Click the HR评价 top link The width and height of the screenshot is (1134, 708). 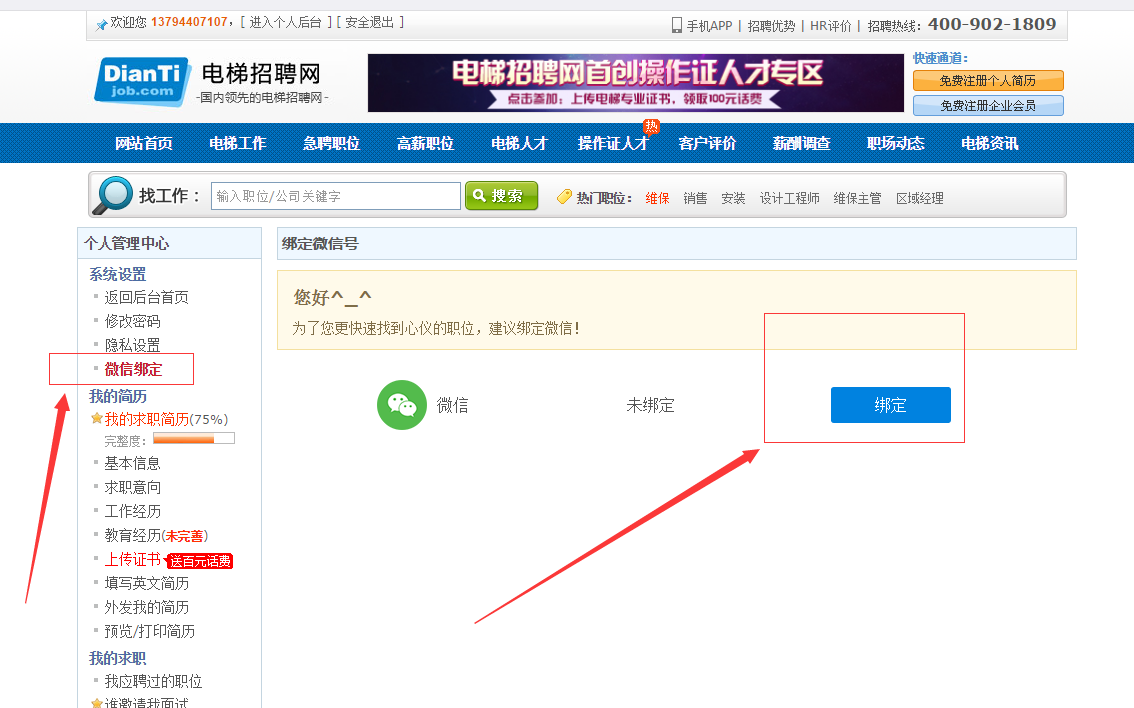click(x=830, y=26)
